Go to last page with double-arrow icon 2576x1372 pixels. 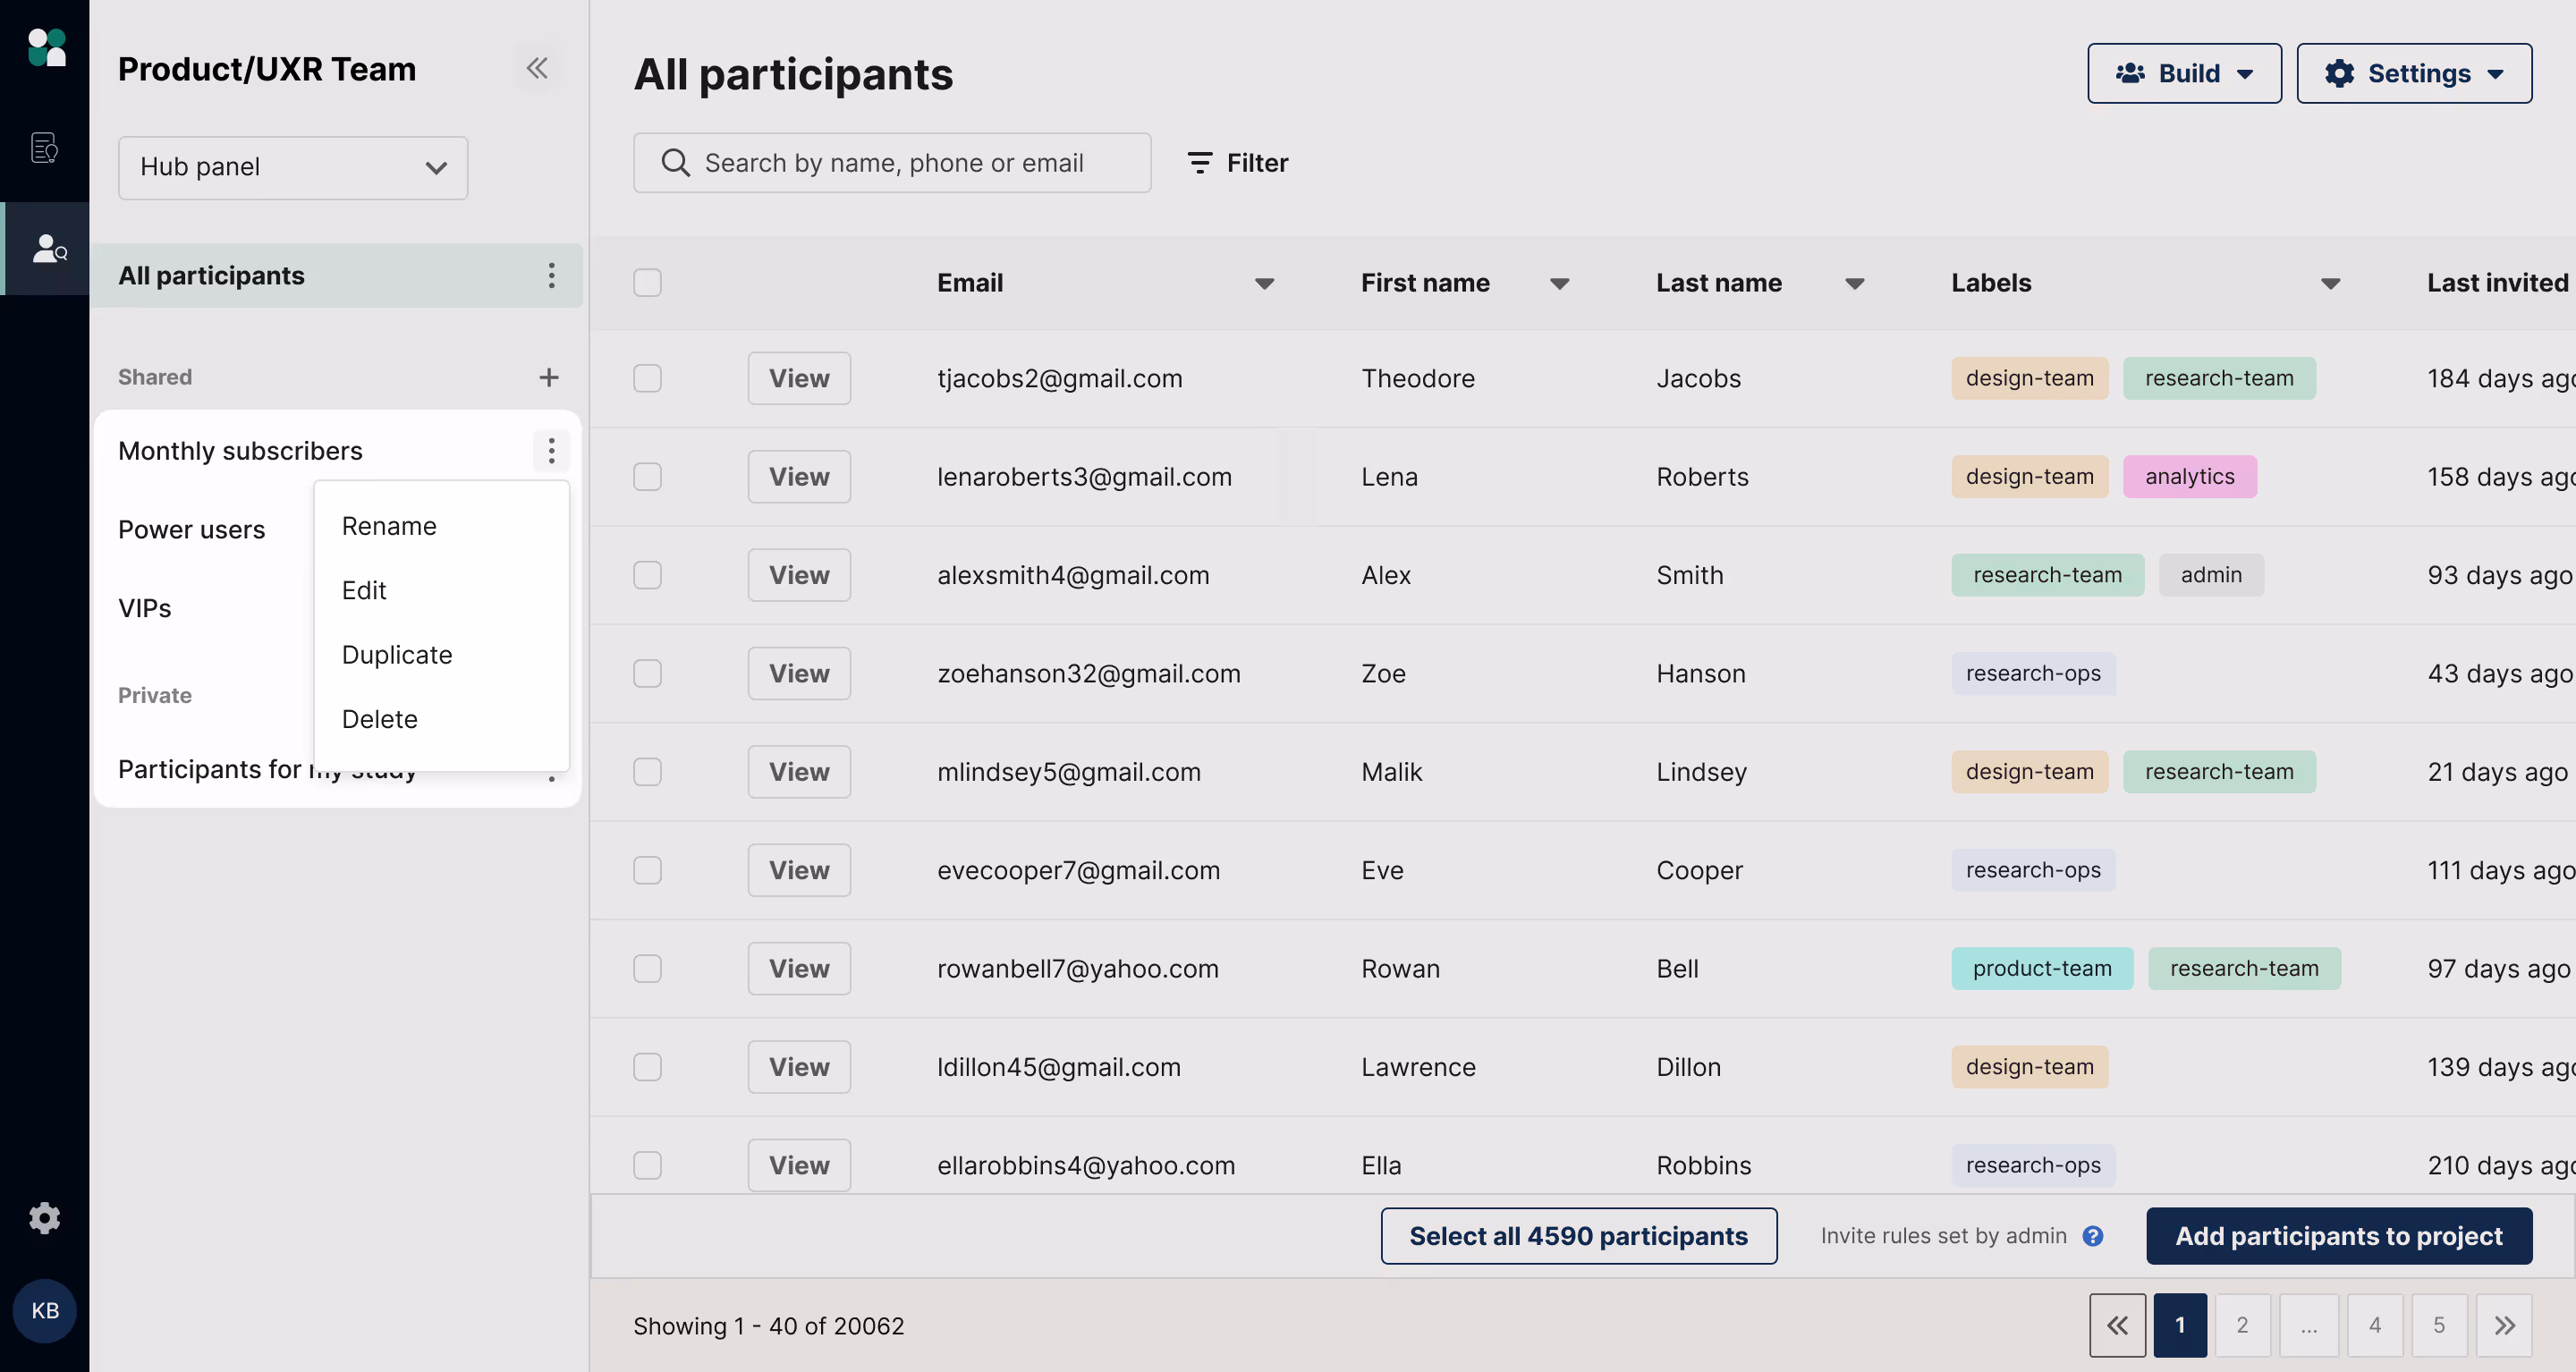point(2503,1325)
